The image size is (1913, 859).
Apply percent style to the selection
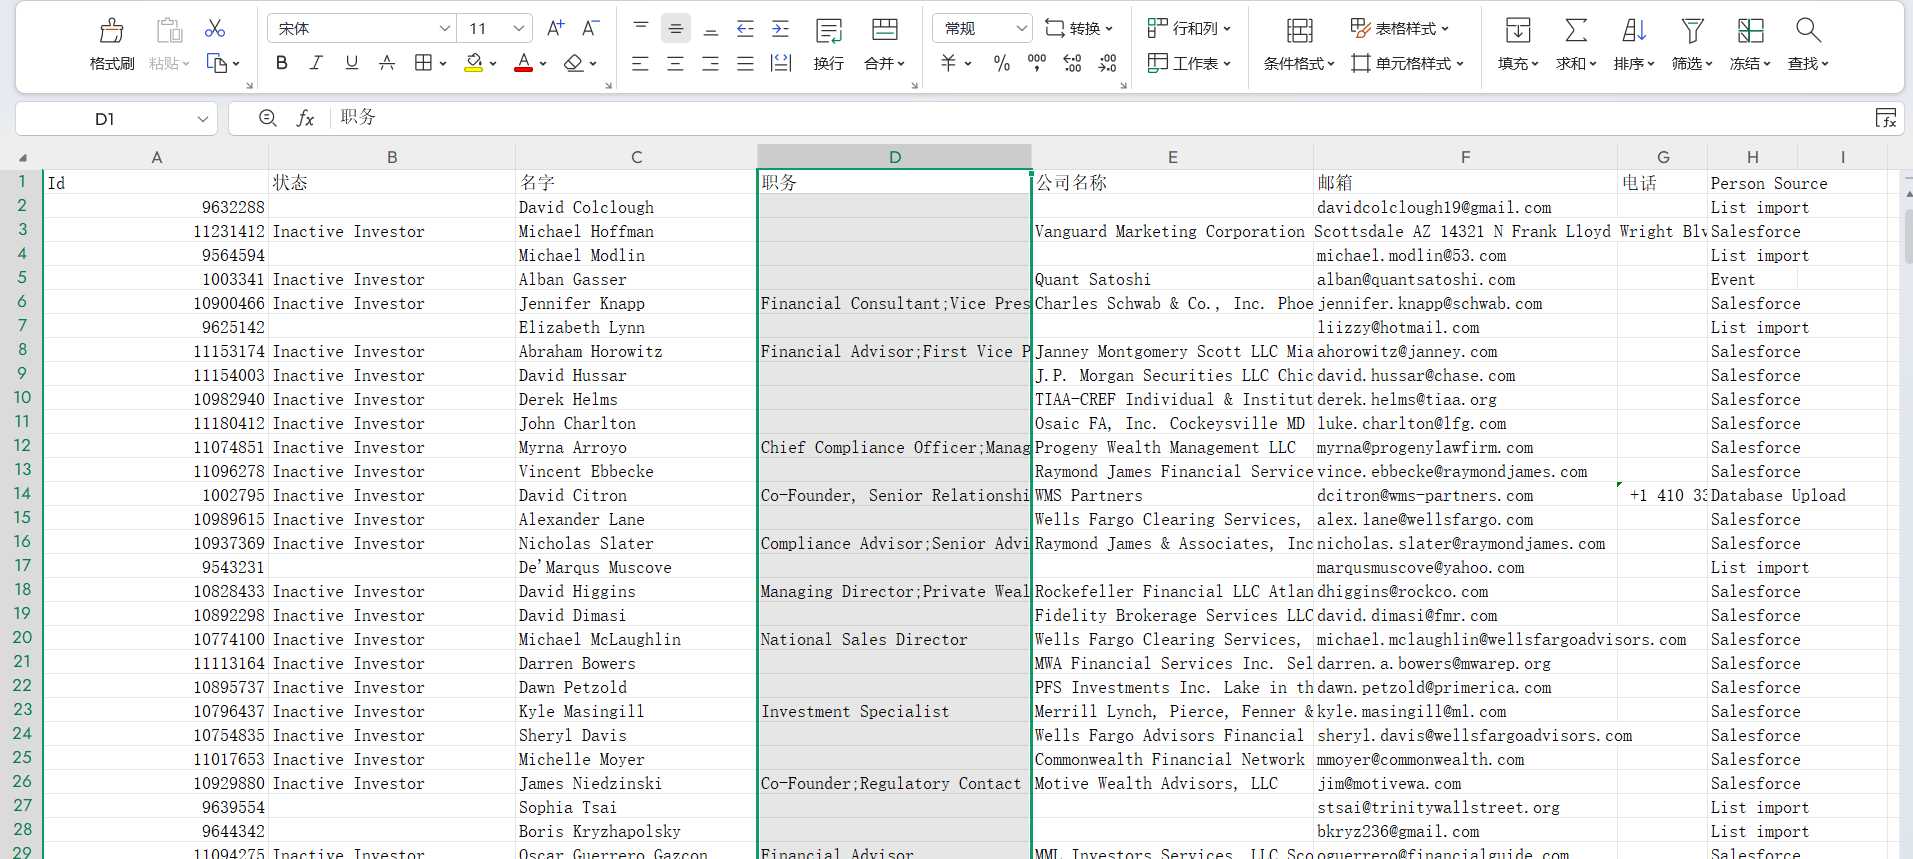1001,63
